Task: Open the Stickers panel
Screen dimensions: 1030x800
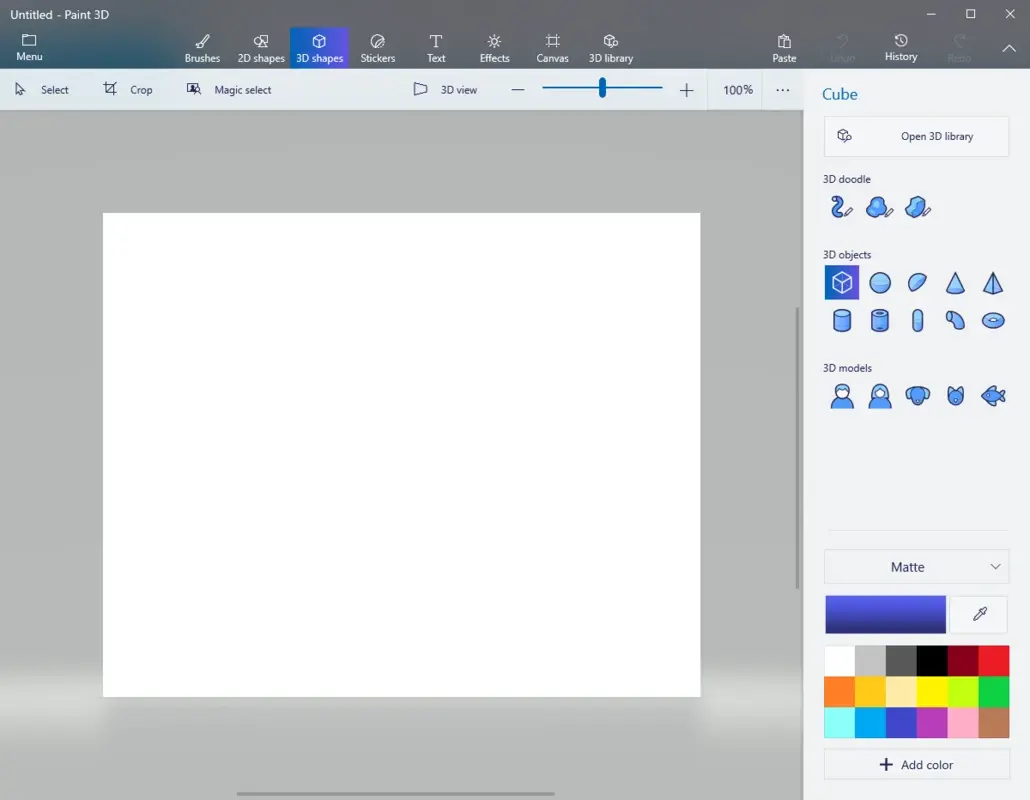Action: (378, 47)
